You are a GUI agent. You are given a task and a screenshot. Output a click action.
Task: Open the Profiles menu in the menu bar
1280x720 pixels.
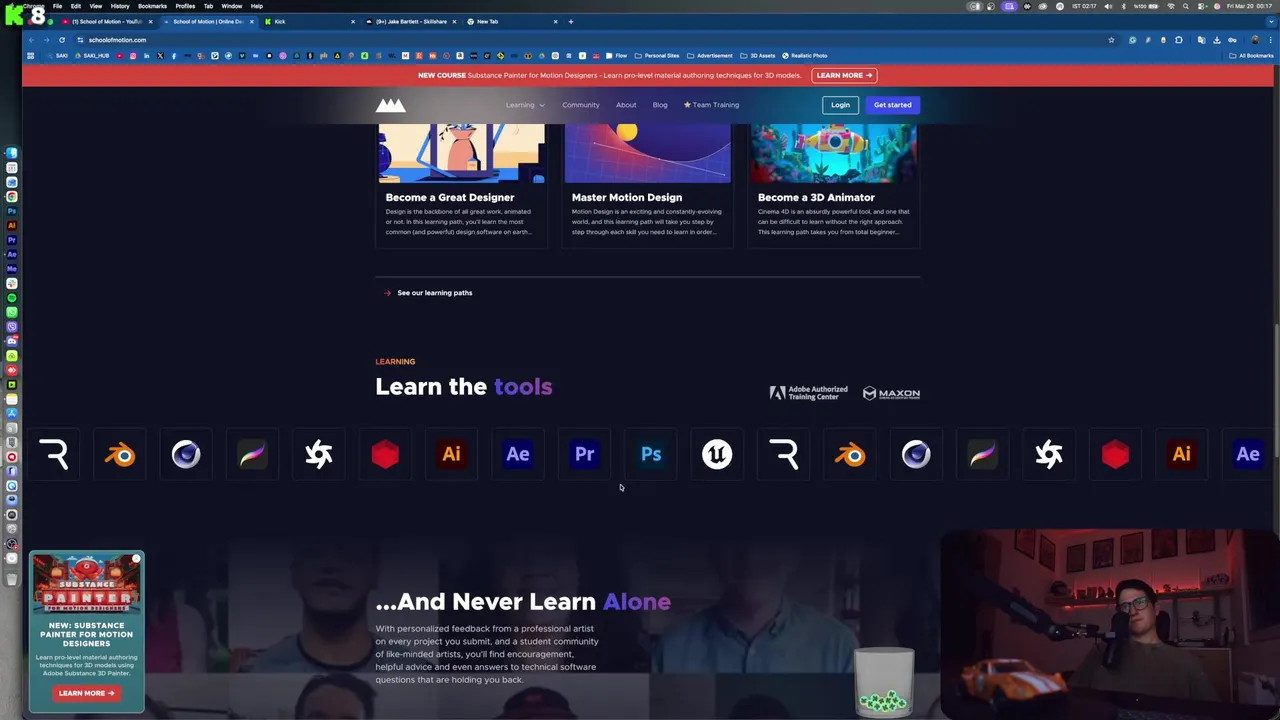click(185, 6)
